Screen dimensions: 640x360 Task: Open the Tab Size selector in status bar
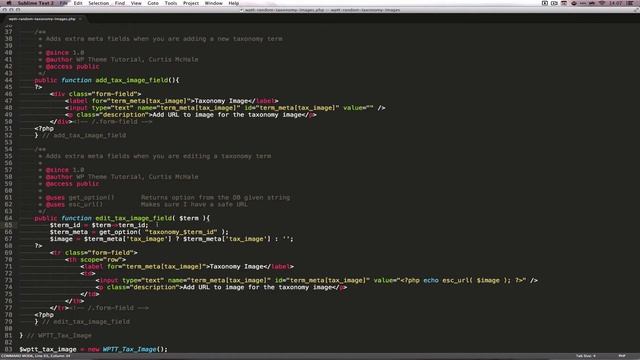pyautogui.click(x=586, y=356)
